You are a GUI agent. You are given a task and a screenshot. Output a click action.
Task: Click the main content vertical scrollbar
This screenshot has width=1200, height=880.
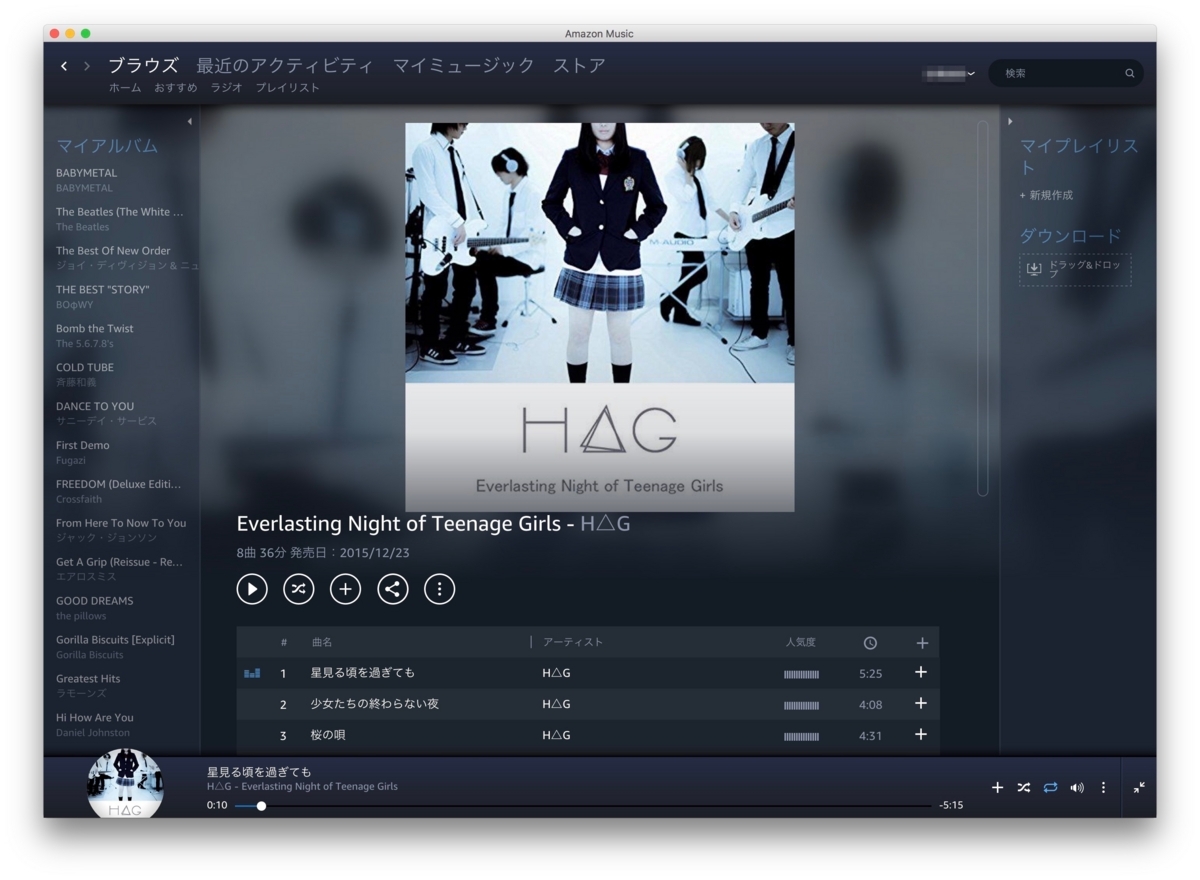pos(983,308)
